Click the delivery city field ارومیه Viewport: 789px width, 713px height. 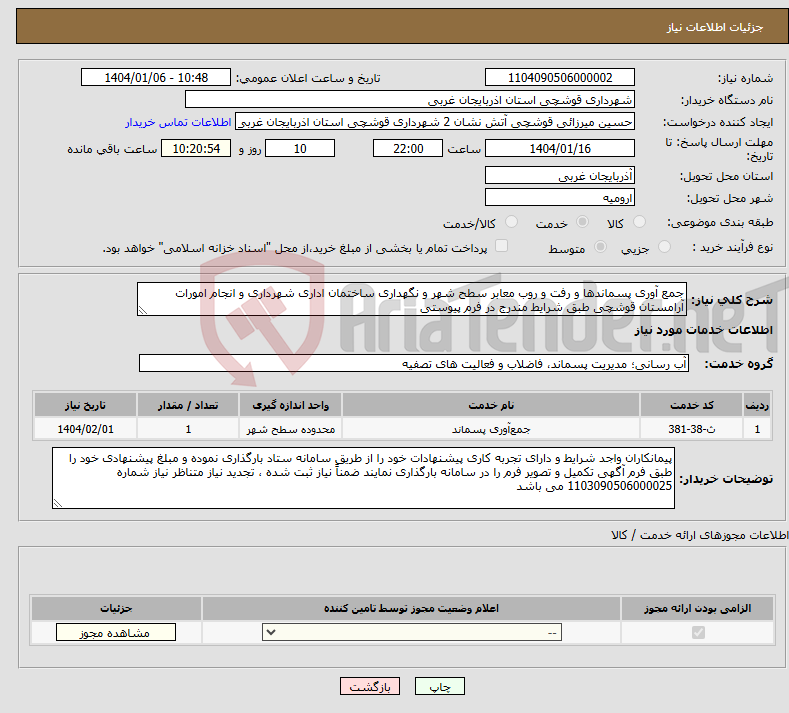pos(560,197)
